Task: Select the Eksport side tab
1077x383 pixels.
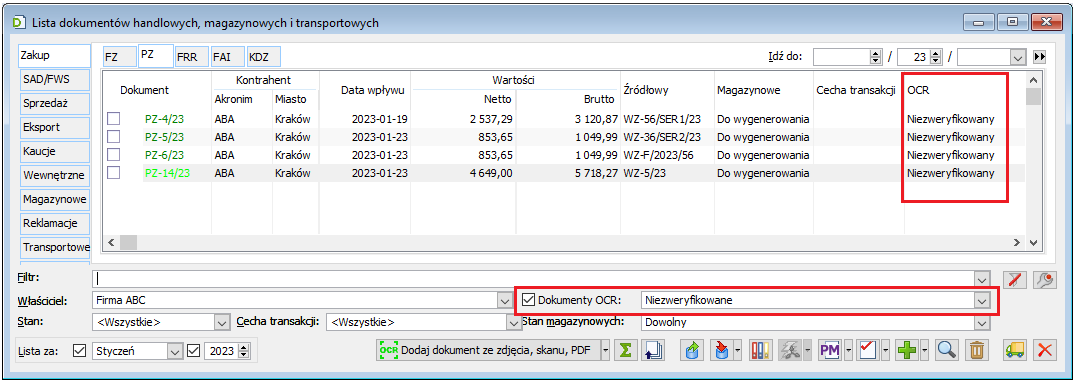Action: click(x=55, y=128)
